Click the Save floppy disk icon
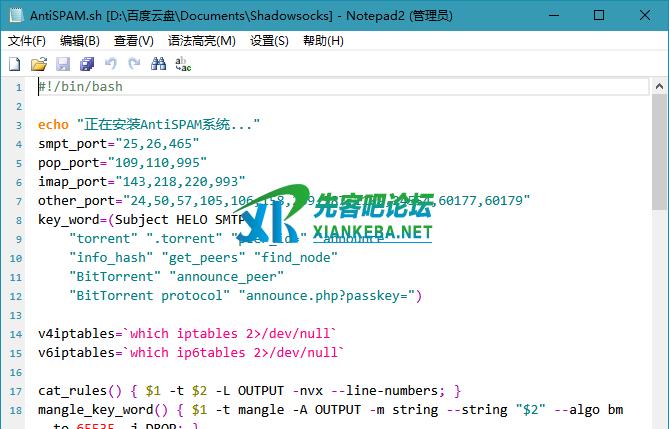This screenshot has width=669, height=429. pyautogui.click(x=62, y=64)
